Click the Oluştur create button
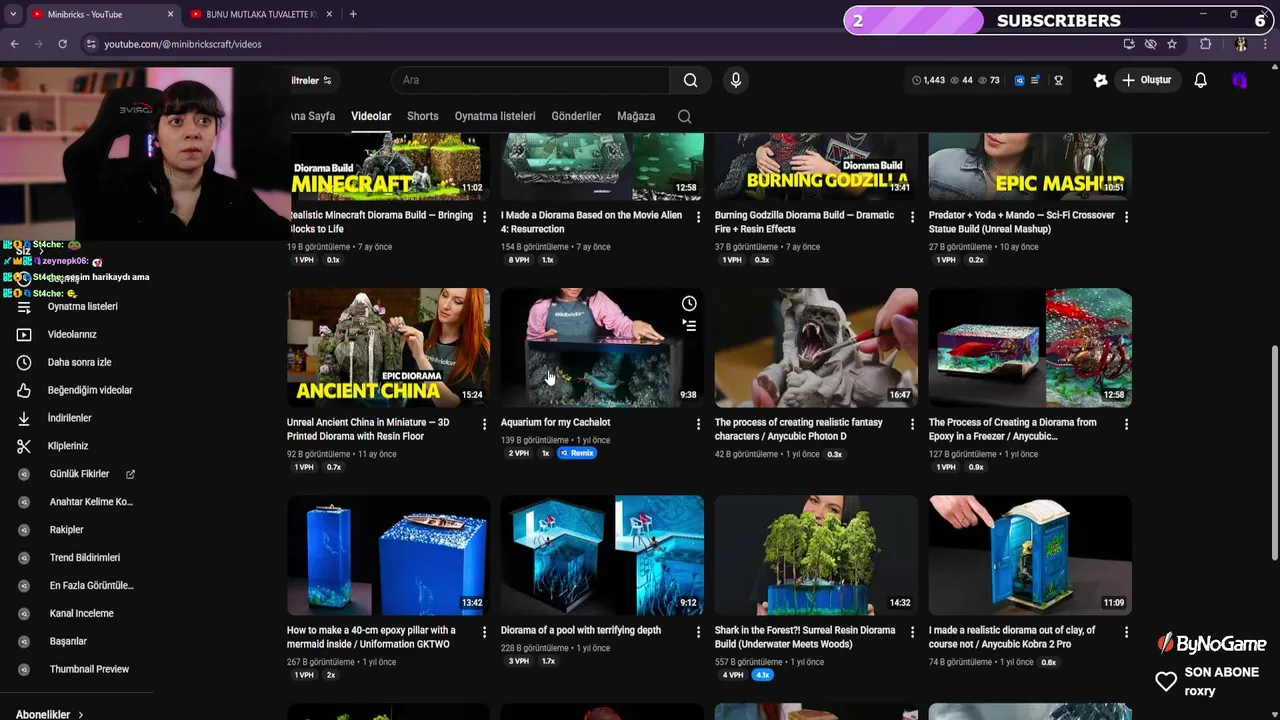 pyautogui.click(x=1146, y=80)
